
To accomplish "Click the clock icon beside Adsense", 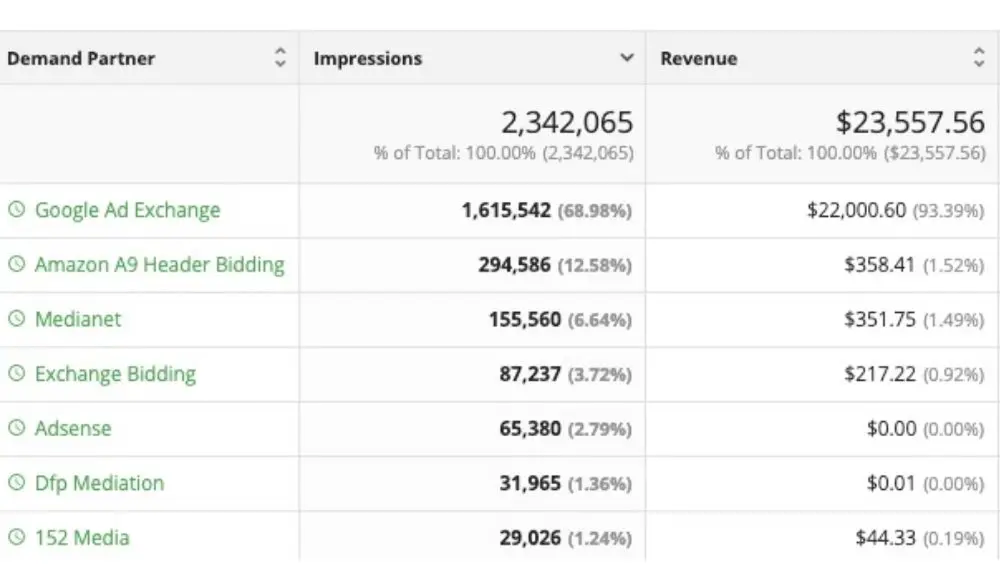I will [16, 428].
